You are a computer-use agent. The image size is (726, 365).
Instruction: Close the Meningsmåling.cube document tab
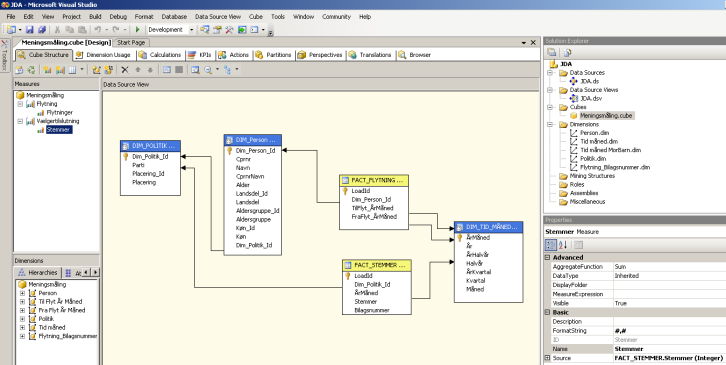[x=533, y=43]
